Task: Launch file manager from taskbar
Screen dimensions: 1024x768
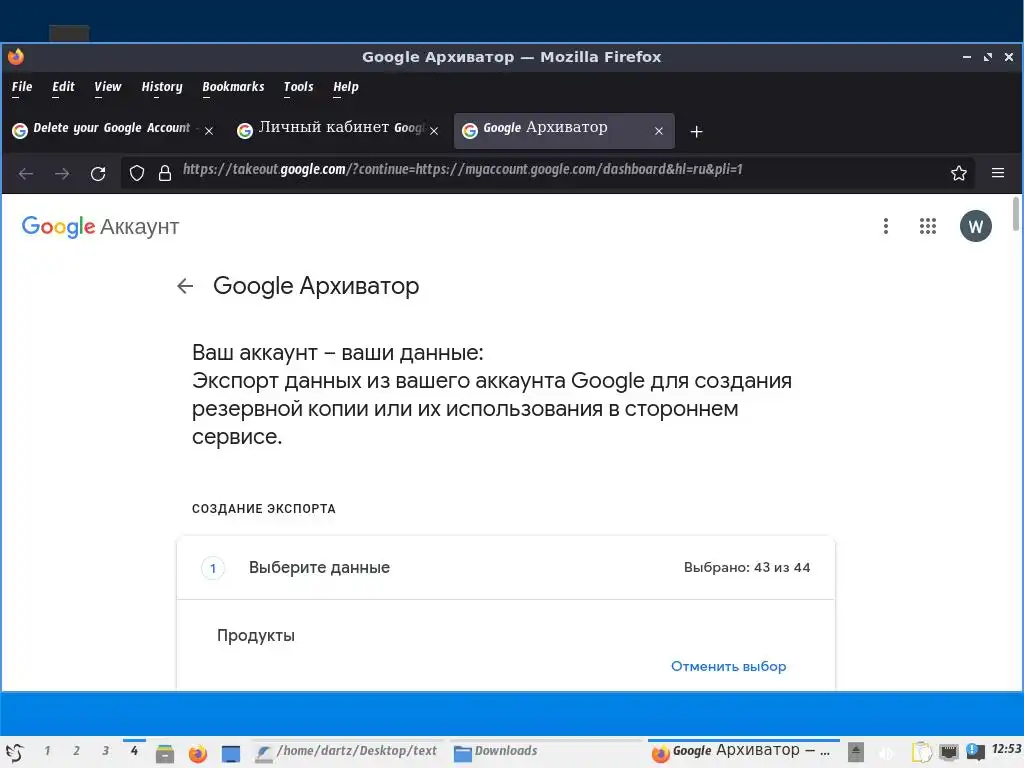Action: coord(165,754)
